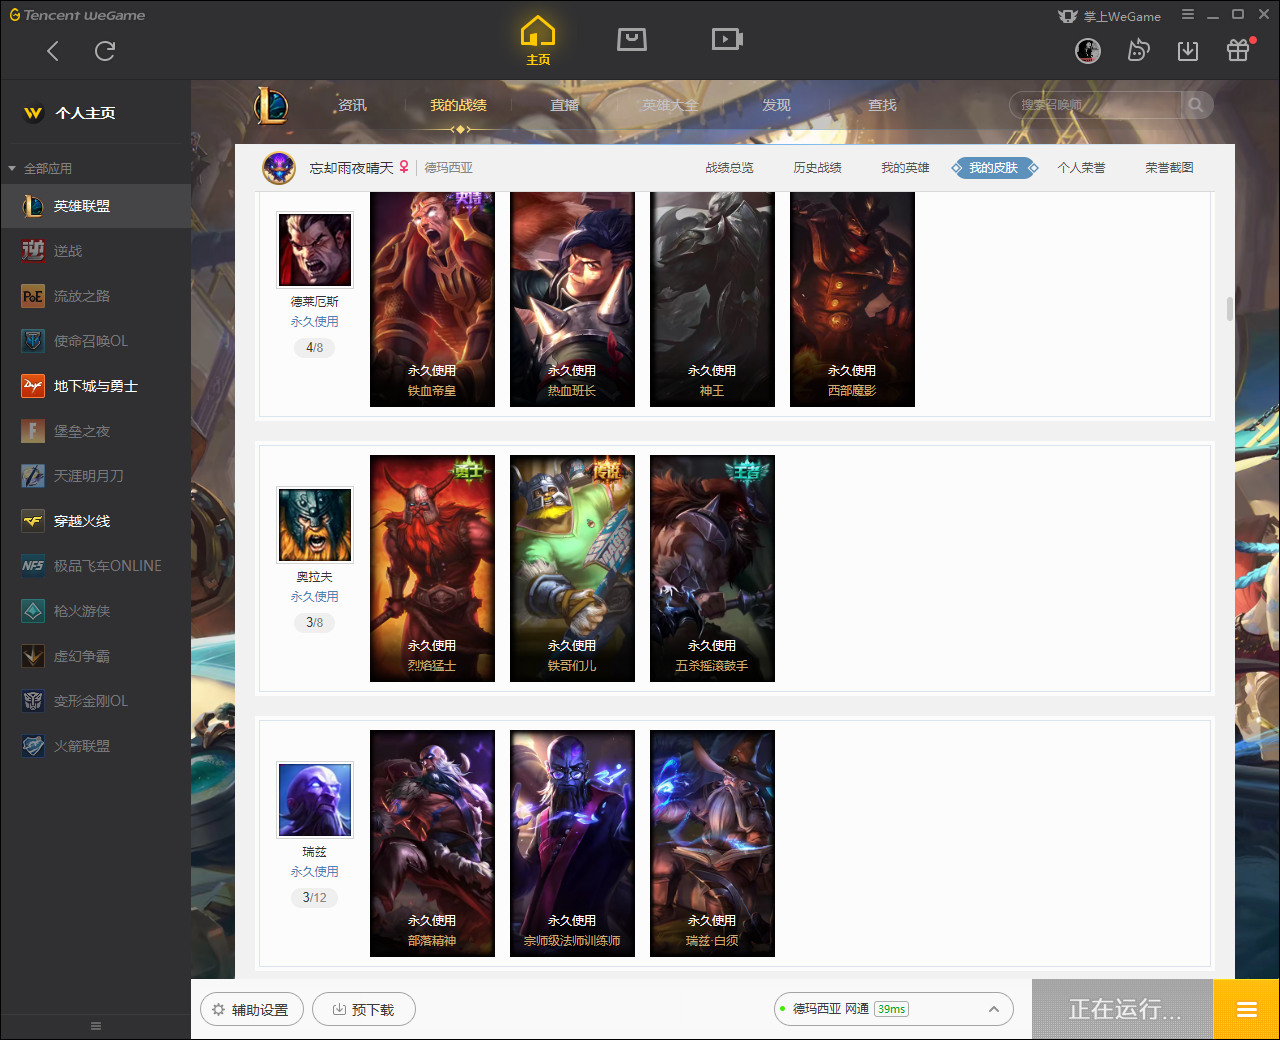1280x1040 pixels.
Task: Open the 直播 tab
Action: click(x=564, y=105)
